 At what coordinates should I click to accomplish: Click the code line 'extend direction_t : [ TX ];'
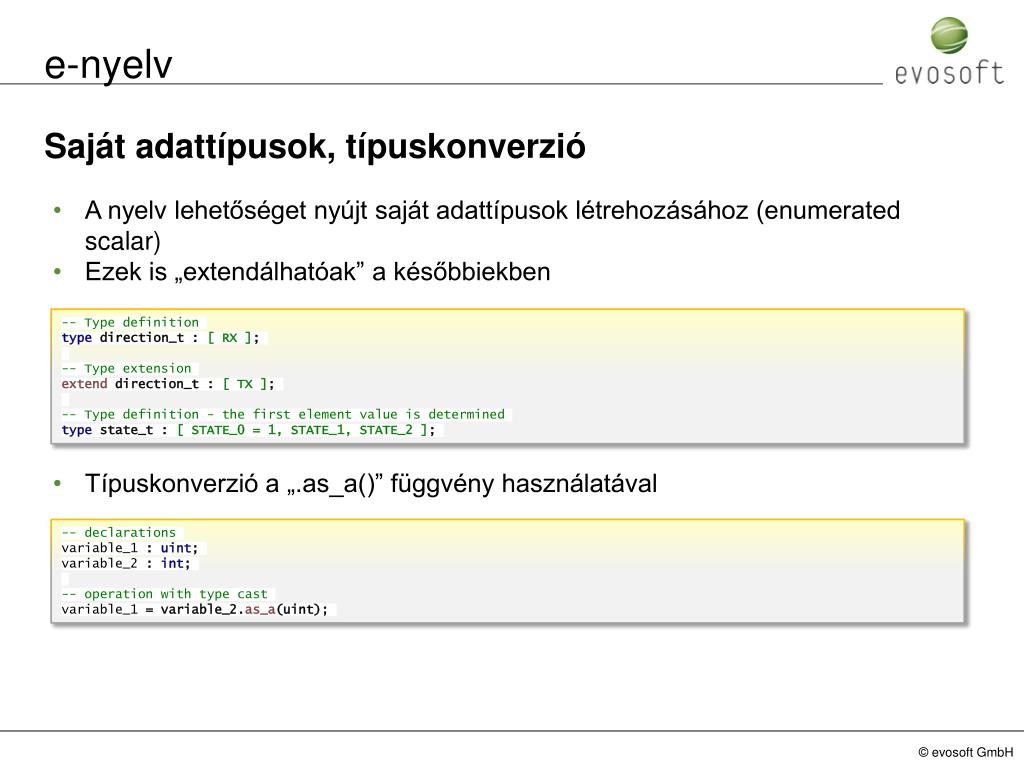pos(168,384)
